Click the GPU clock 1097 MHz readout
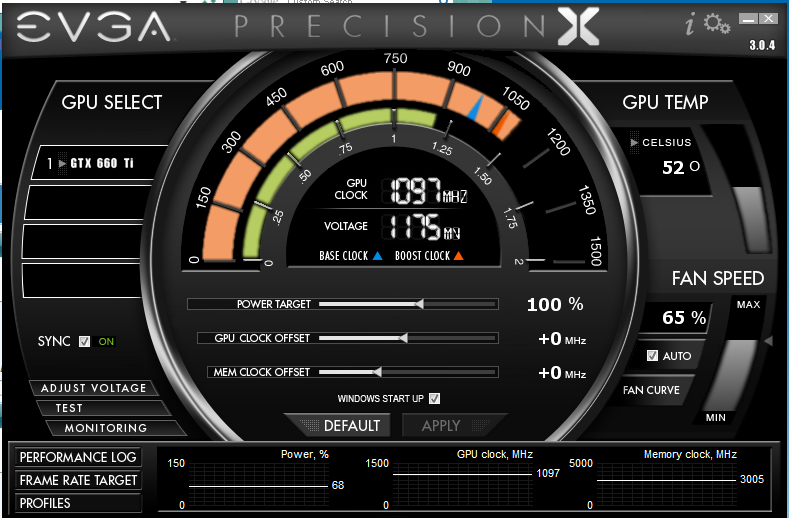789x518 pixels. coord(429,191)
